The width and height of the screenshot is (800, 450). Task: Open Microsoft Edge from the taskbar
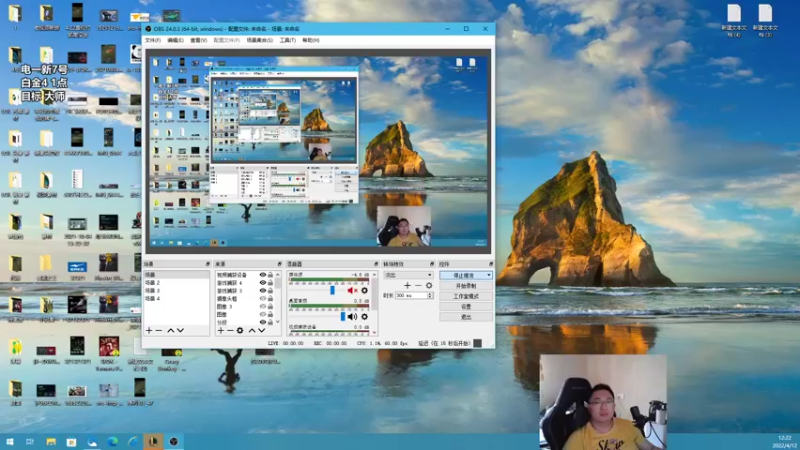(112, 441)
